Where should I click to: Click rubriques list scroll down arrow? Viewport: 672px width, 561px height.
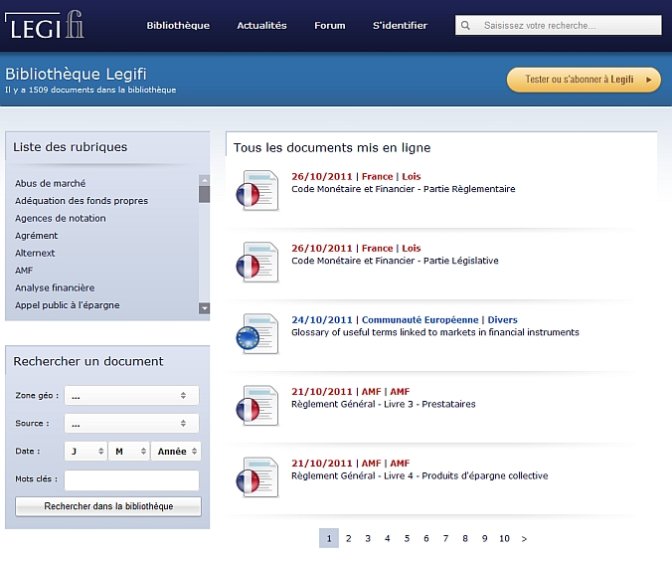[x=204, y=308]
